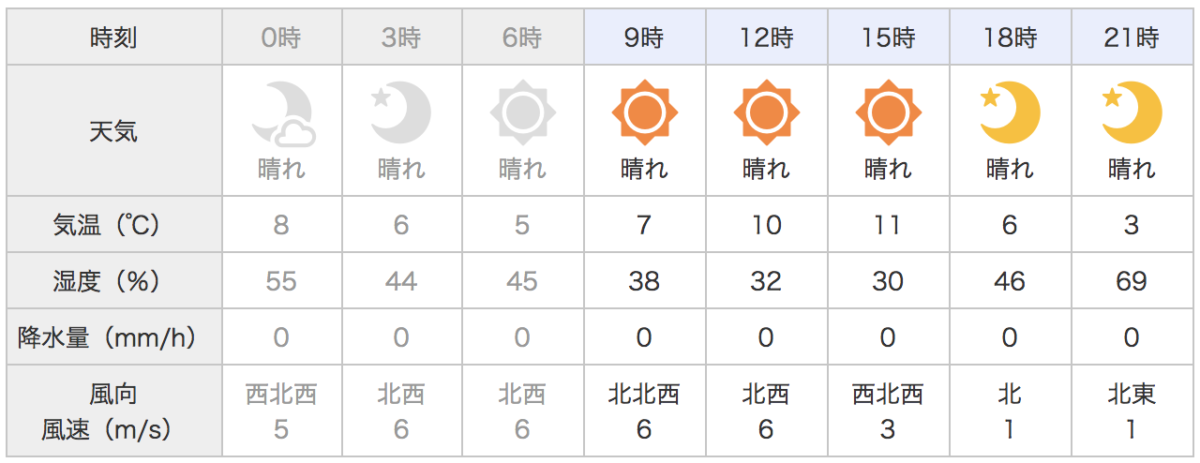Click the 時刻 row header

[114, 39]
